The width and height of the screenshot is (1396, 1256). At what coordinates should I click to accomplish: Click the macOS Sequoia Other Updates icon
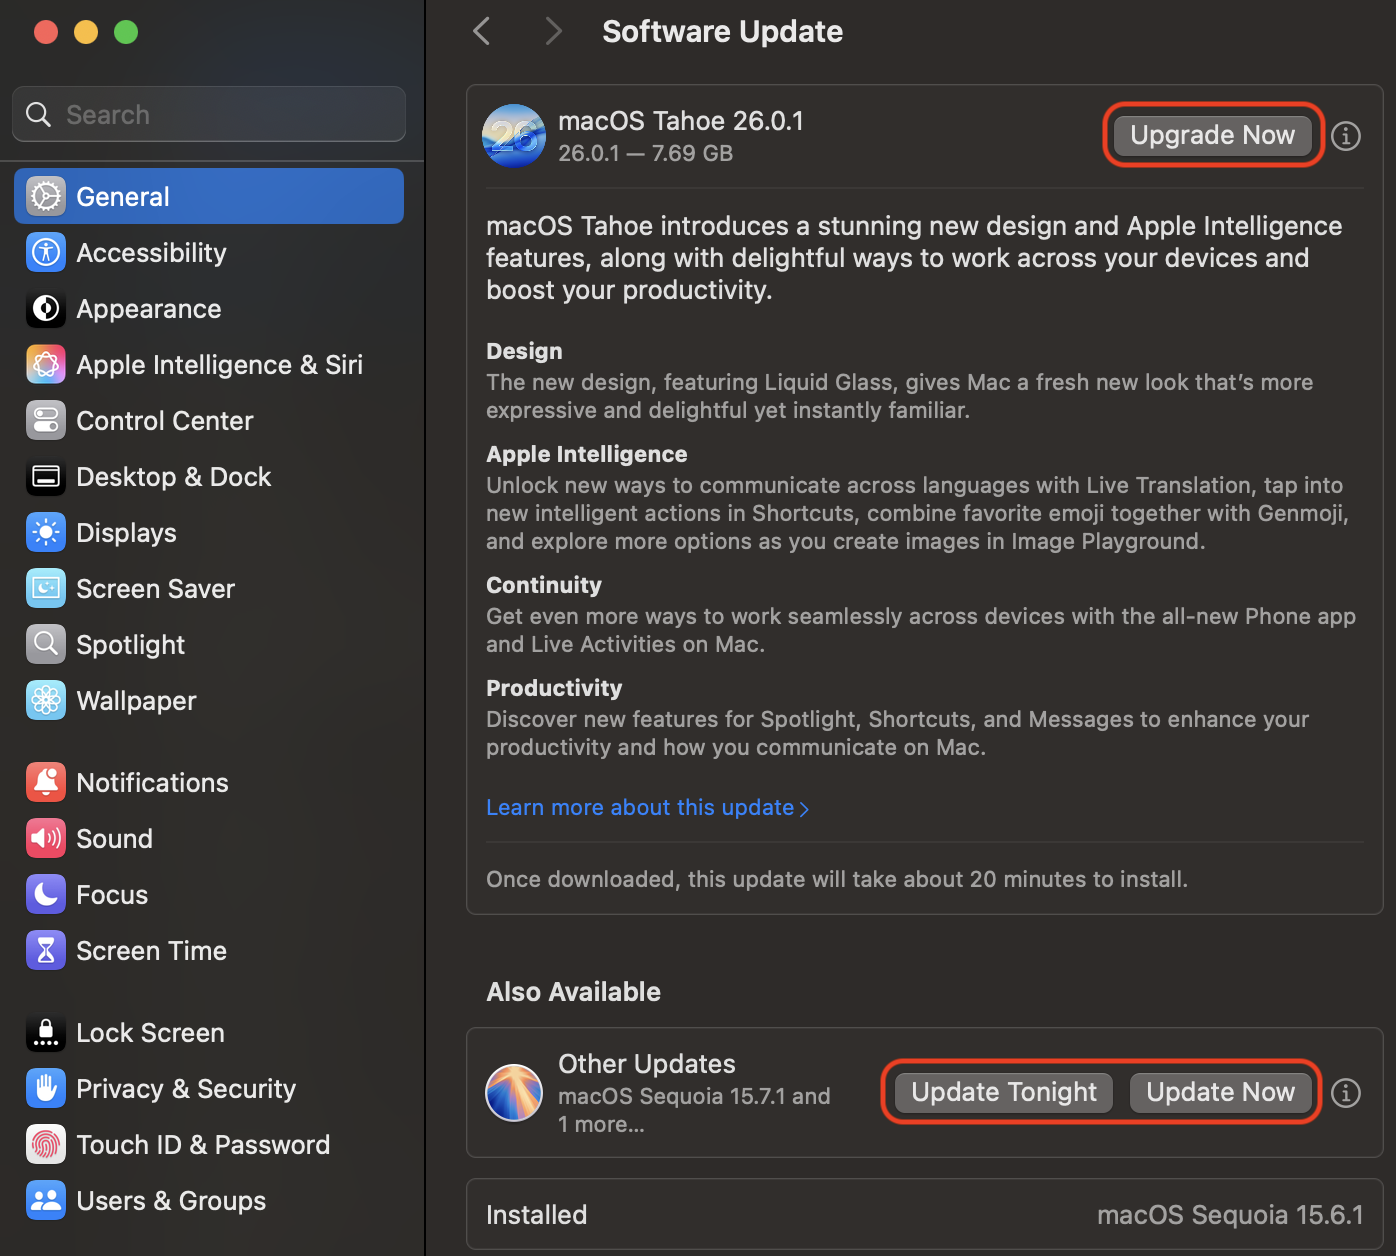click(x=514, y=1092)
